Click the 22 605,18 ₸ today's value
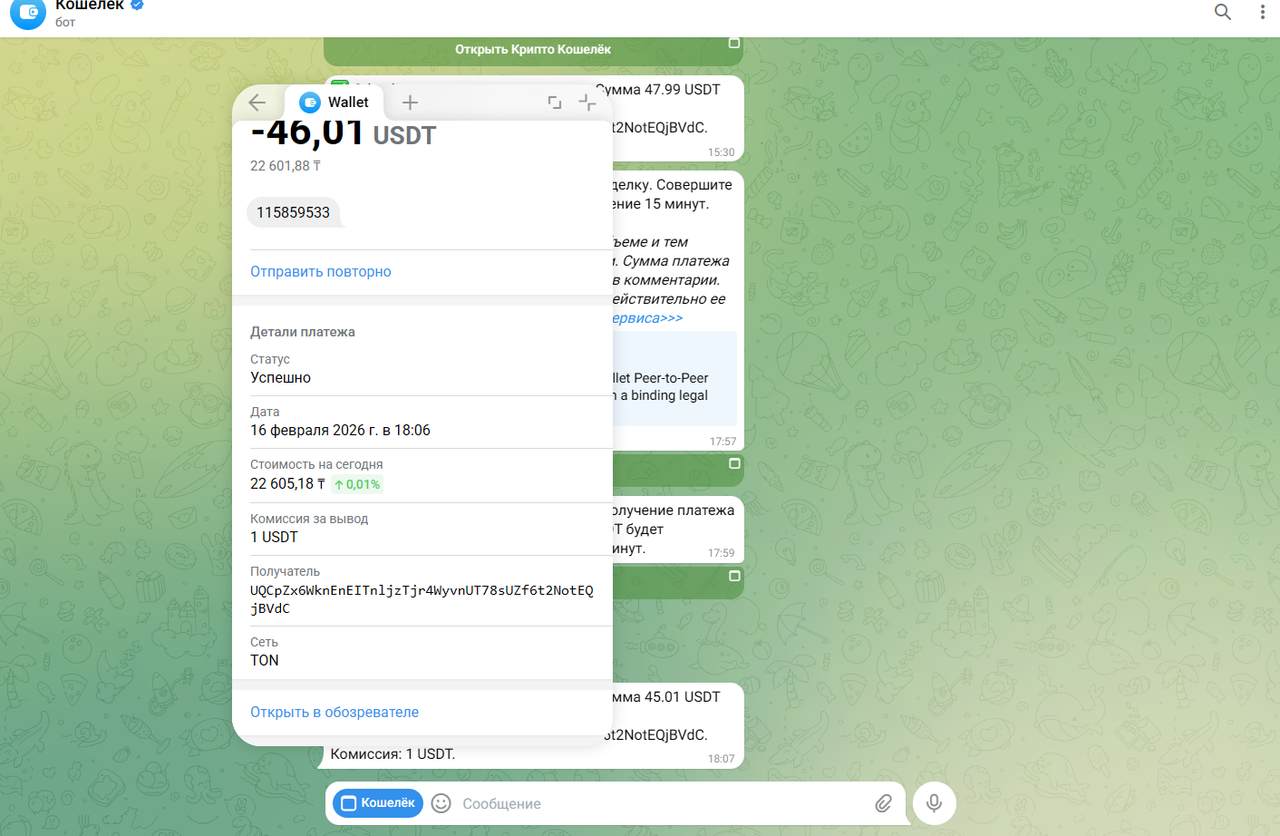Image resolution: width=1280 pixels, height=836 pixels. coord(288,484)
